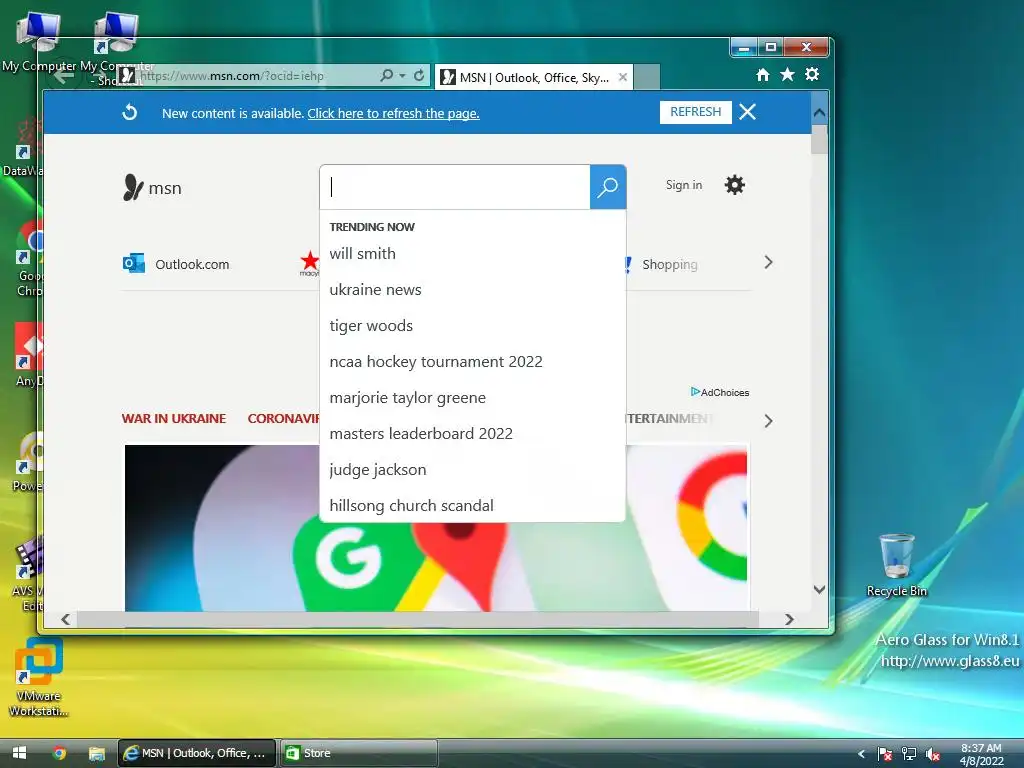Viewport: 1024px width, 768px height.
Task: Expand MSN shortcuts row right chevron
Action: point(769,263)
